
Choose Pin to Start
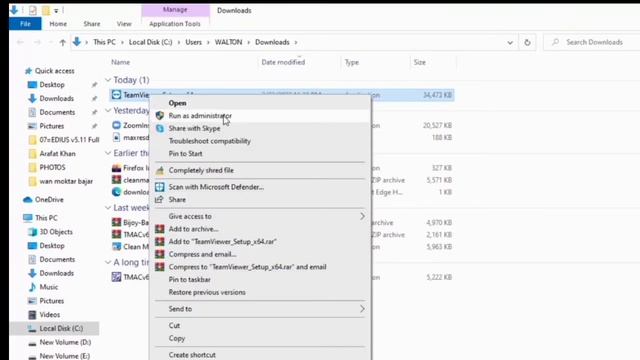pyautogui.click(x=185, y=154)
